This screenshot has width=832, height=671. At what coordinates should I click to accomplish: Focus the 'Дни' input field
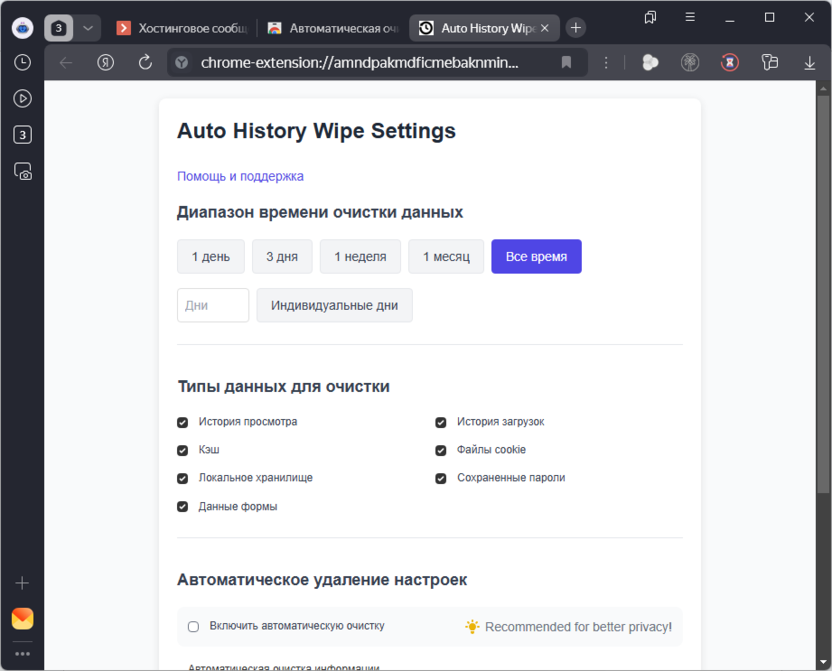[213, 306]
